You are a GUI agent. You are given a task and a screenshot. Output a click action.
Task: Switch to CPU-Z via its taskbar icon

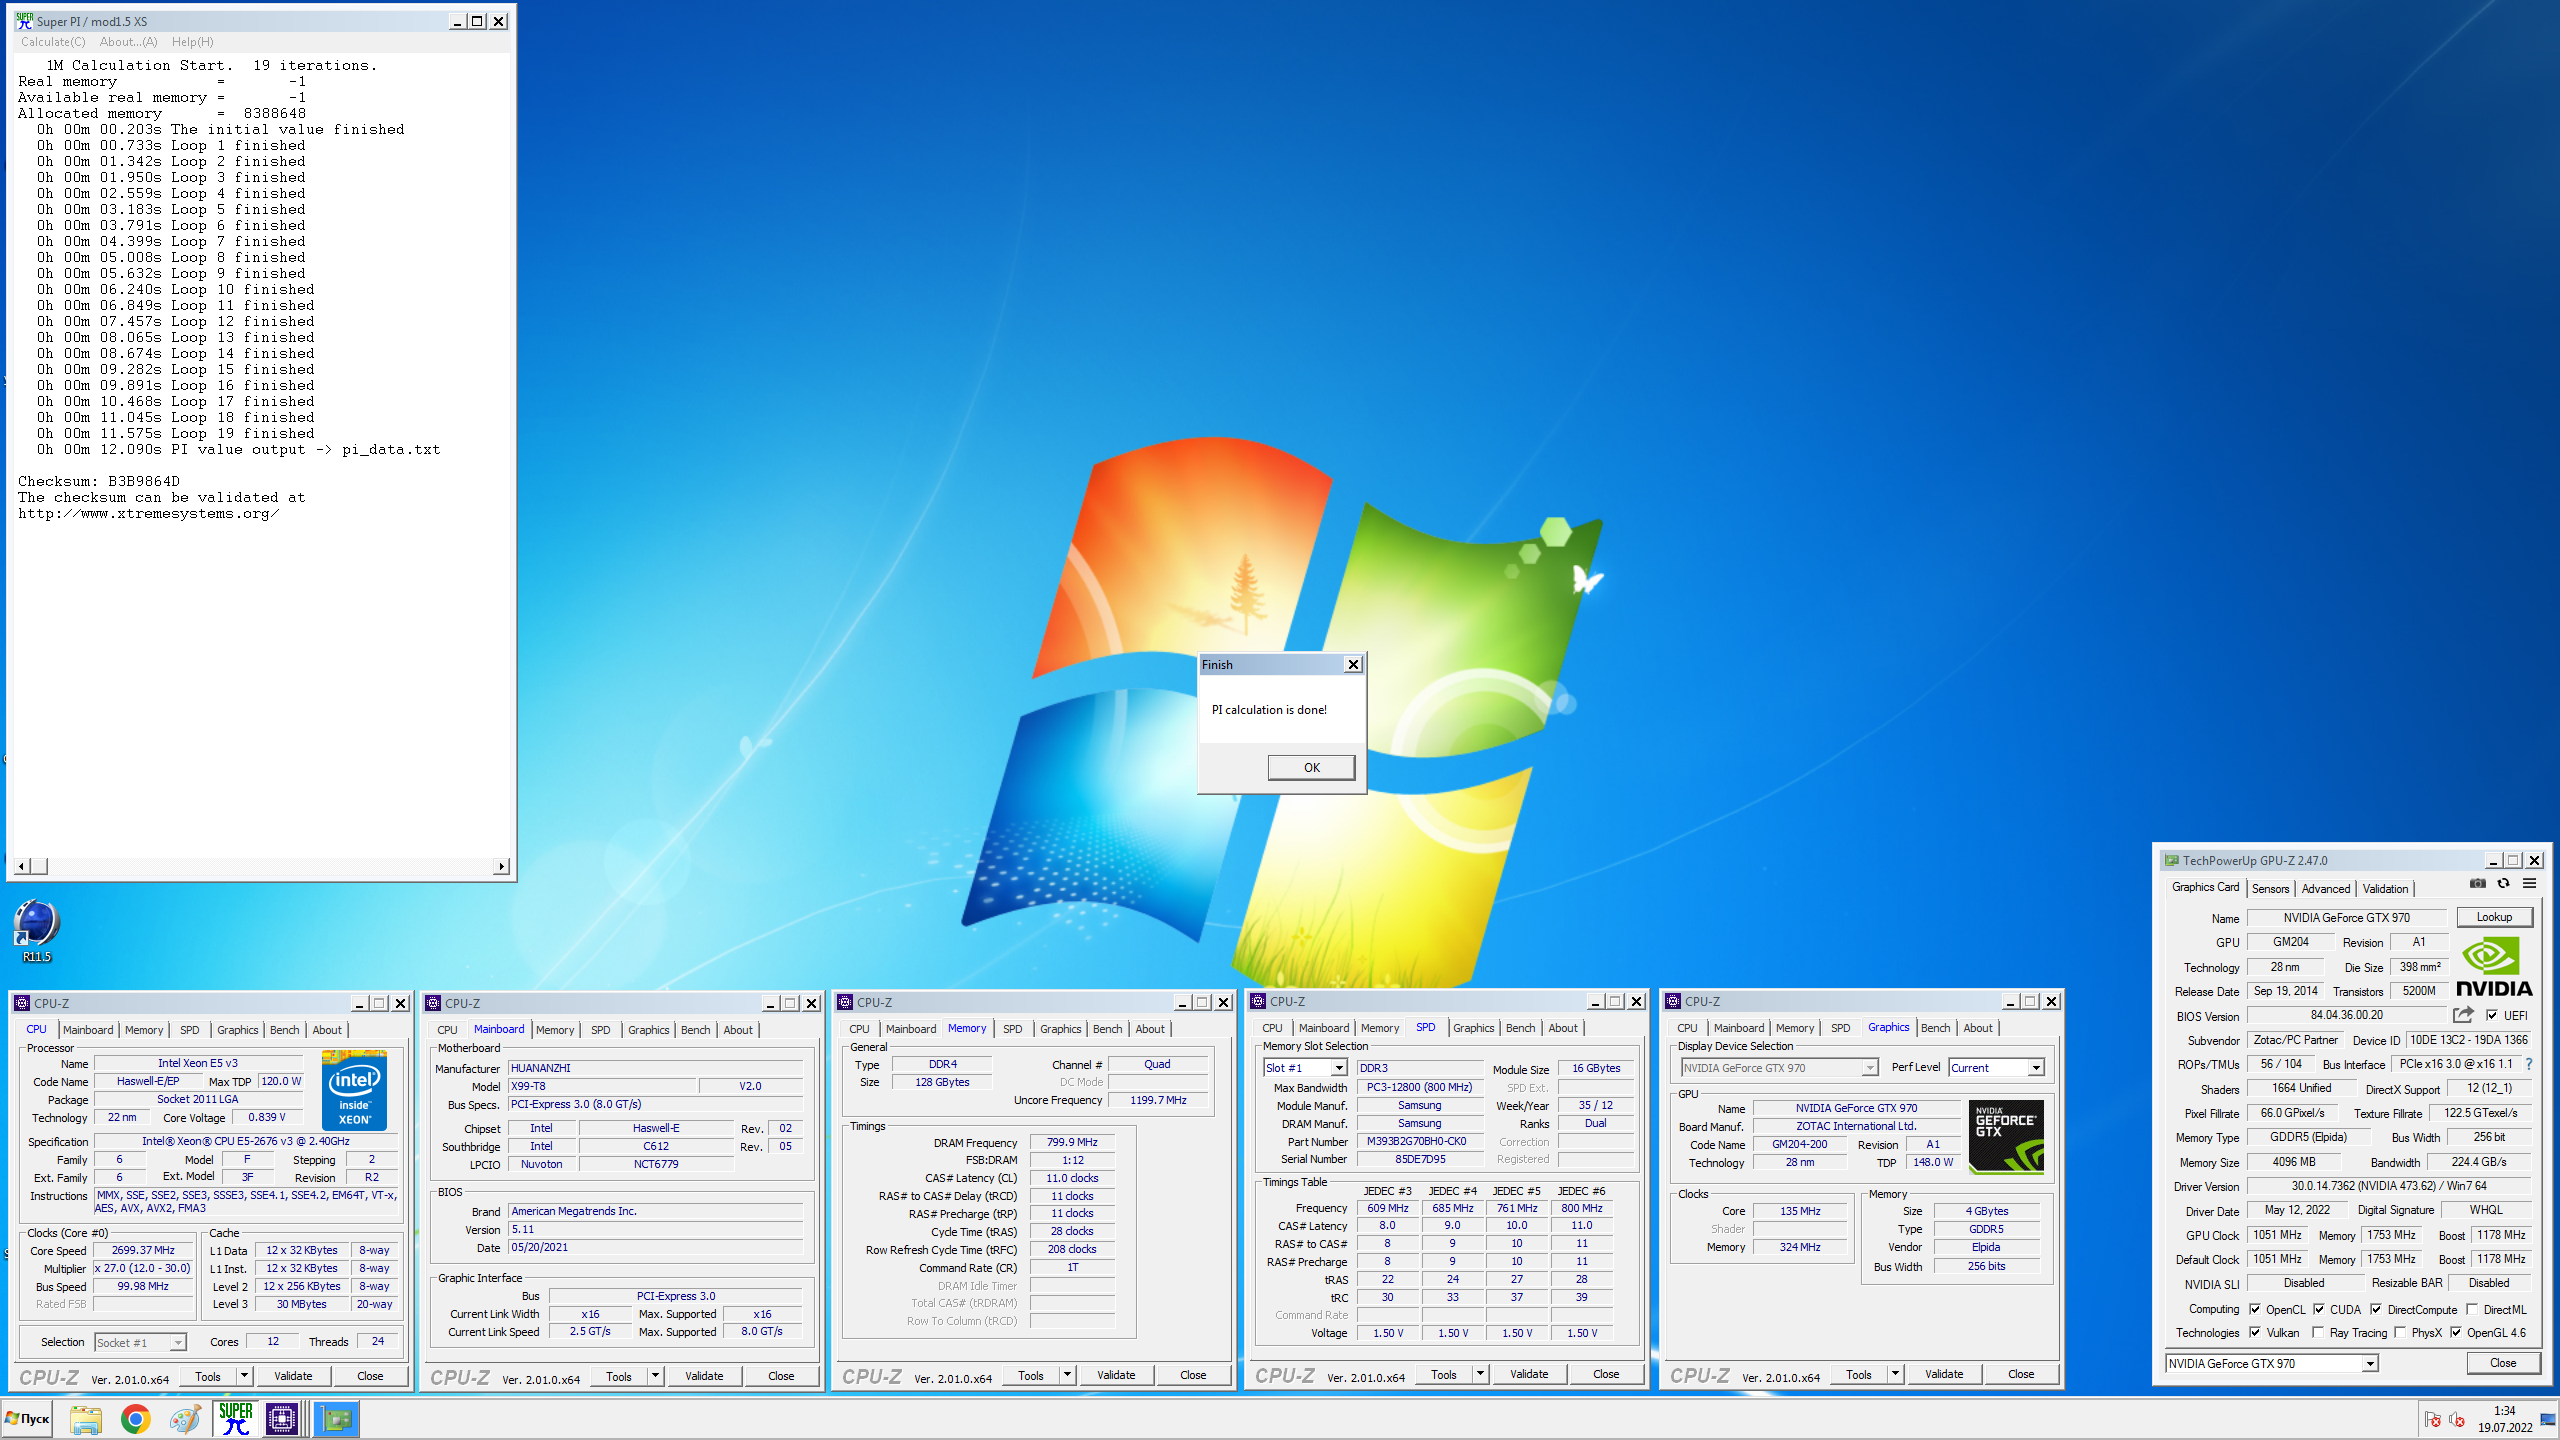(283, 1419)
